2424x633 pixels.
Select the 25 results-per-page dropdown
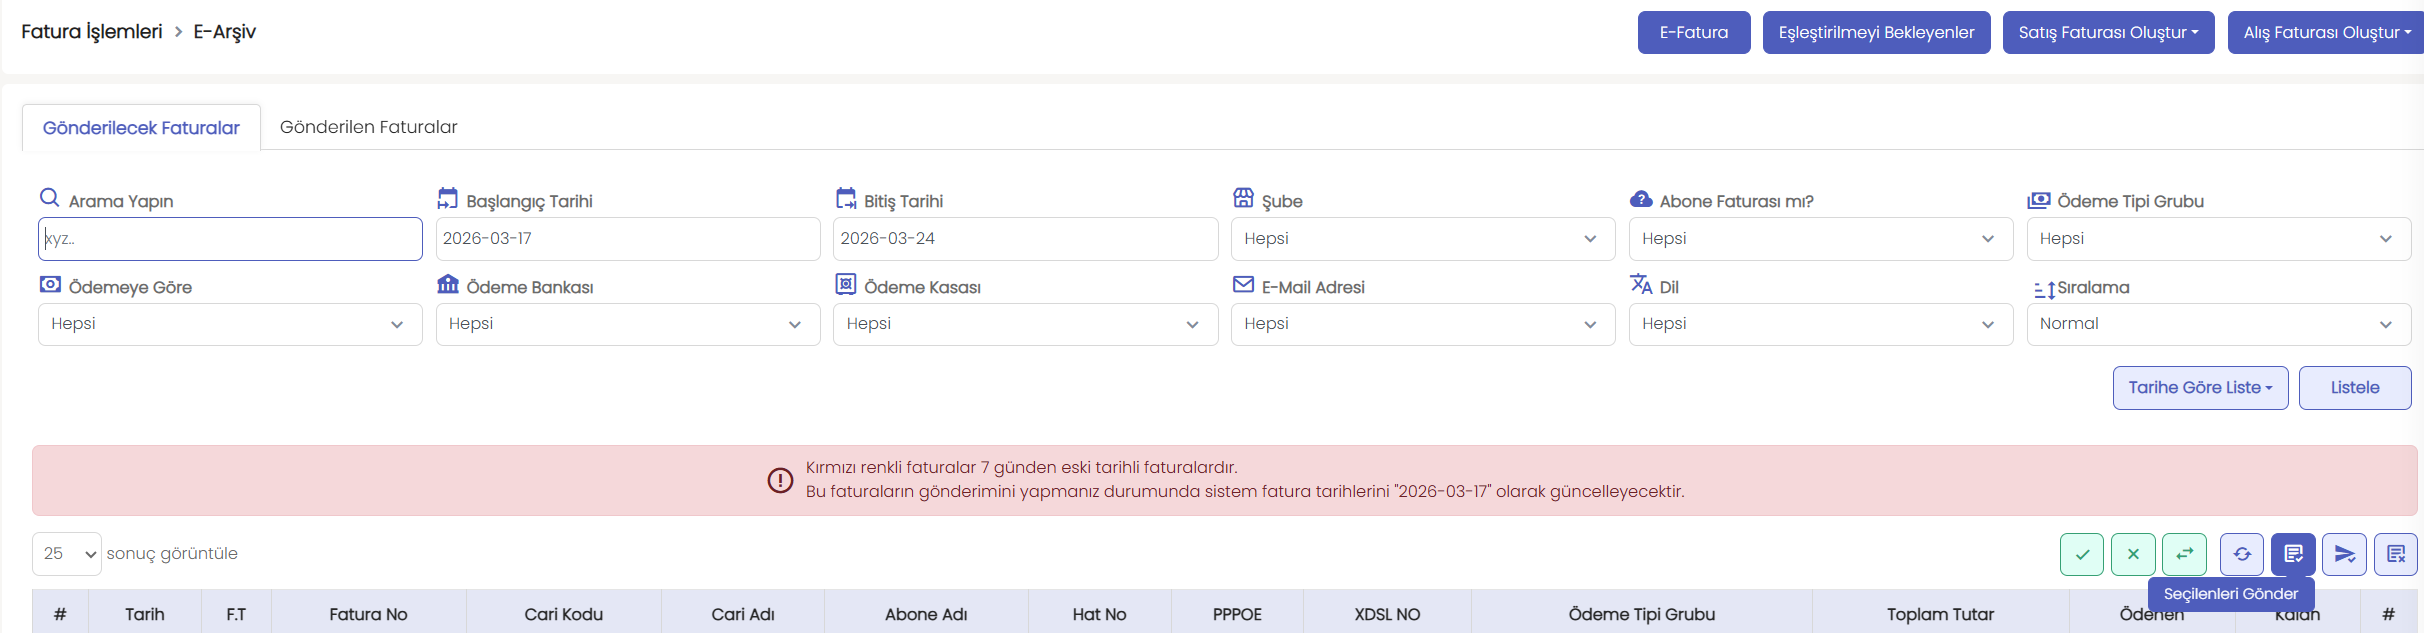pos(67,554)
